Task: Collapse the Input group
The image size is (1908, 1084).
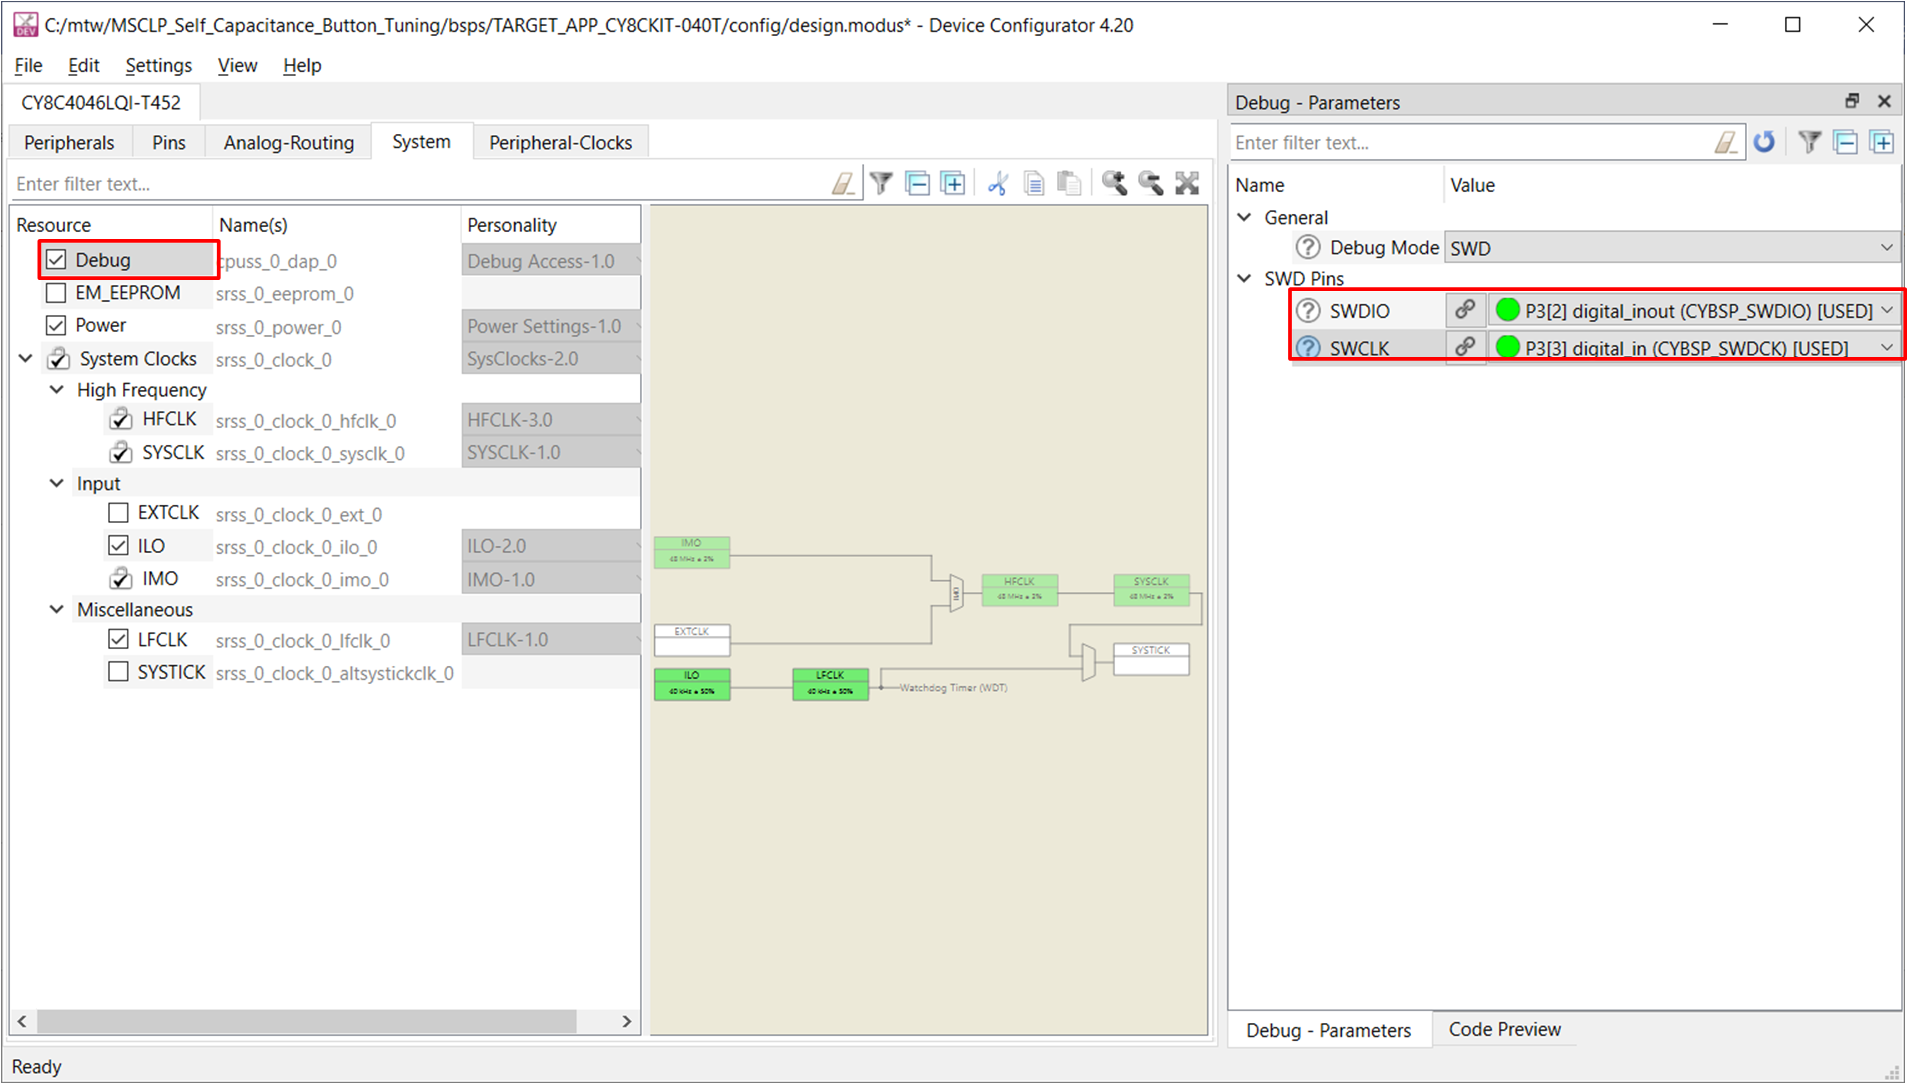Action: click(57, 483)
